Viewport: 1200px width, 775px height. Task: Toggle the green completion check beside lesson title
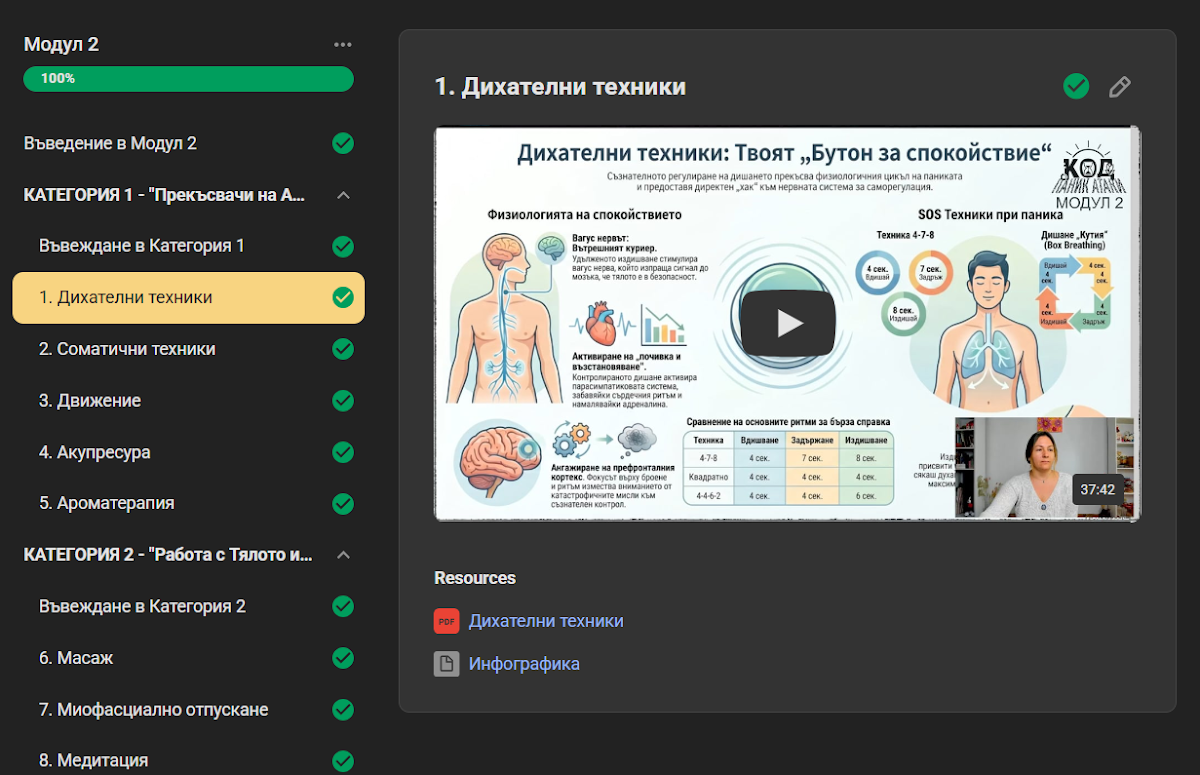1076,87
